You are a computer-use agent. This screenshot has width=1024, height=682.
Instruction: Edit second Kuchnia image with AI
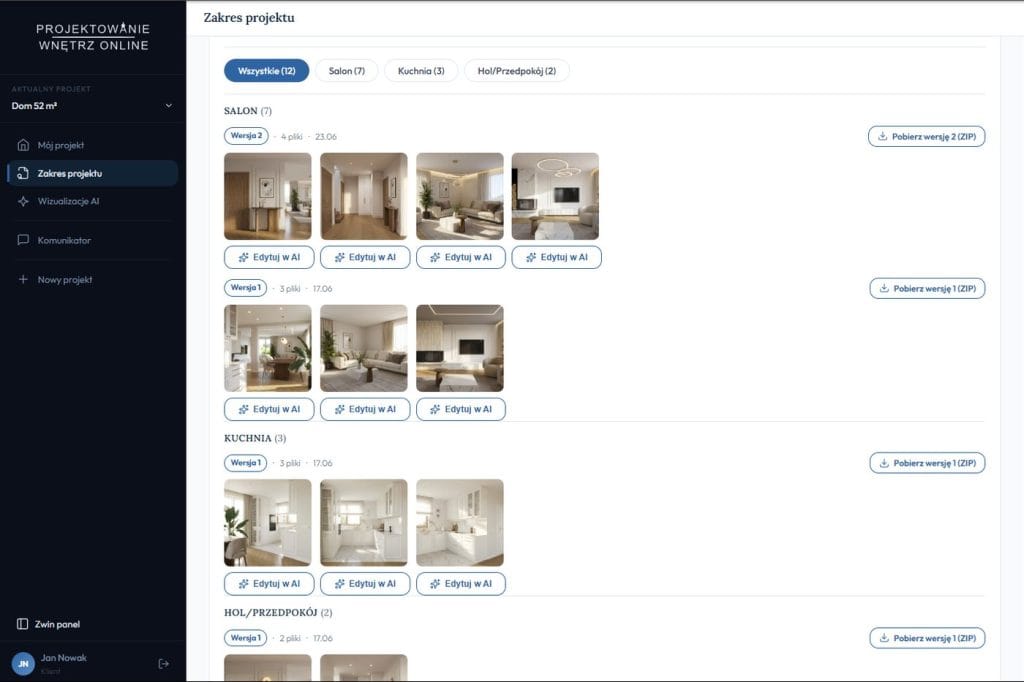point(365,584)
